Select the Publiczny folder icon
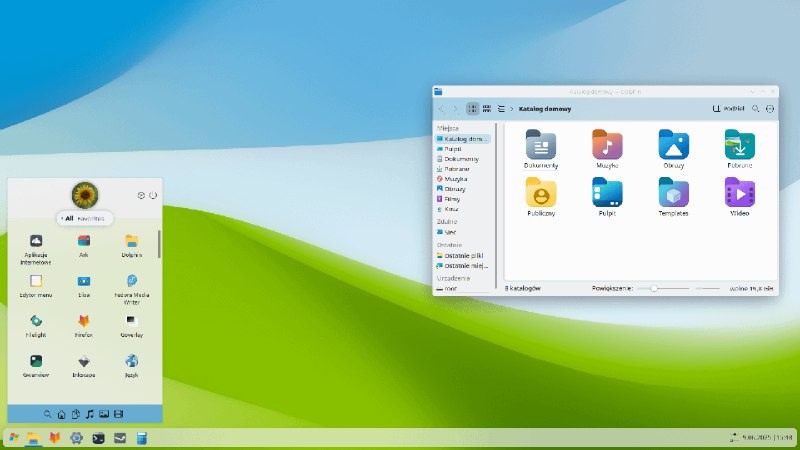The height and width of the screenshot is (450, 800). point(541,192)
